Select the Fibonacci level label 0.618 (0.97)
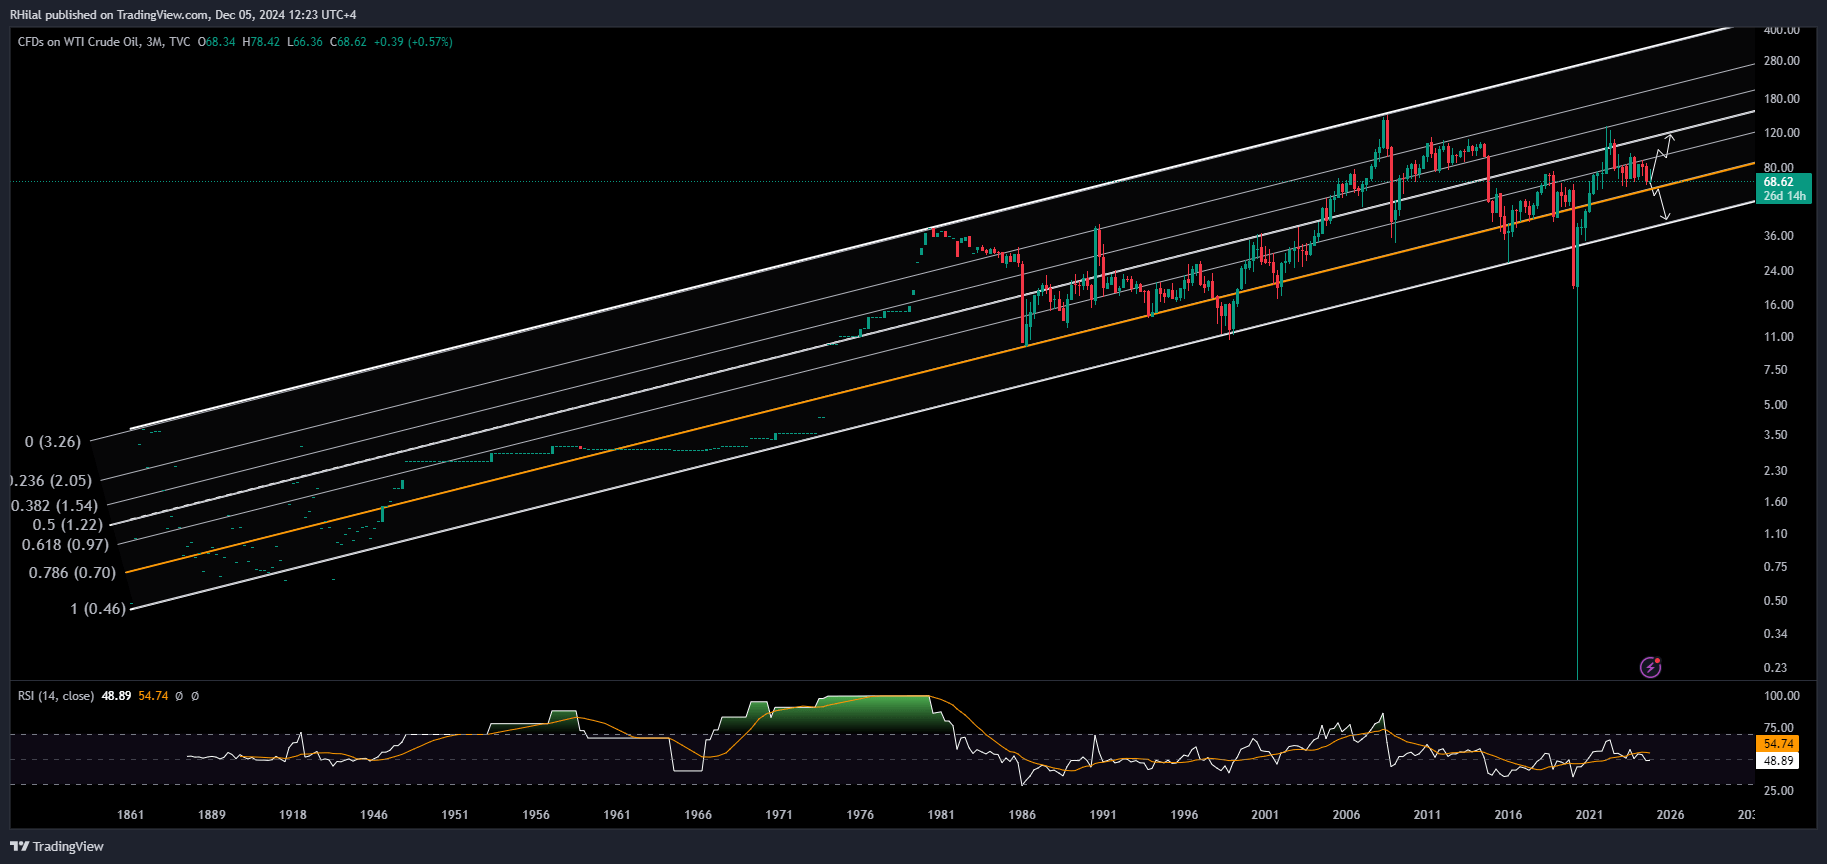1827x864 pixels. (x=65, y=544)
